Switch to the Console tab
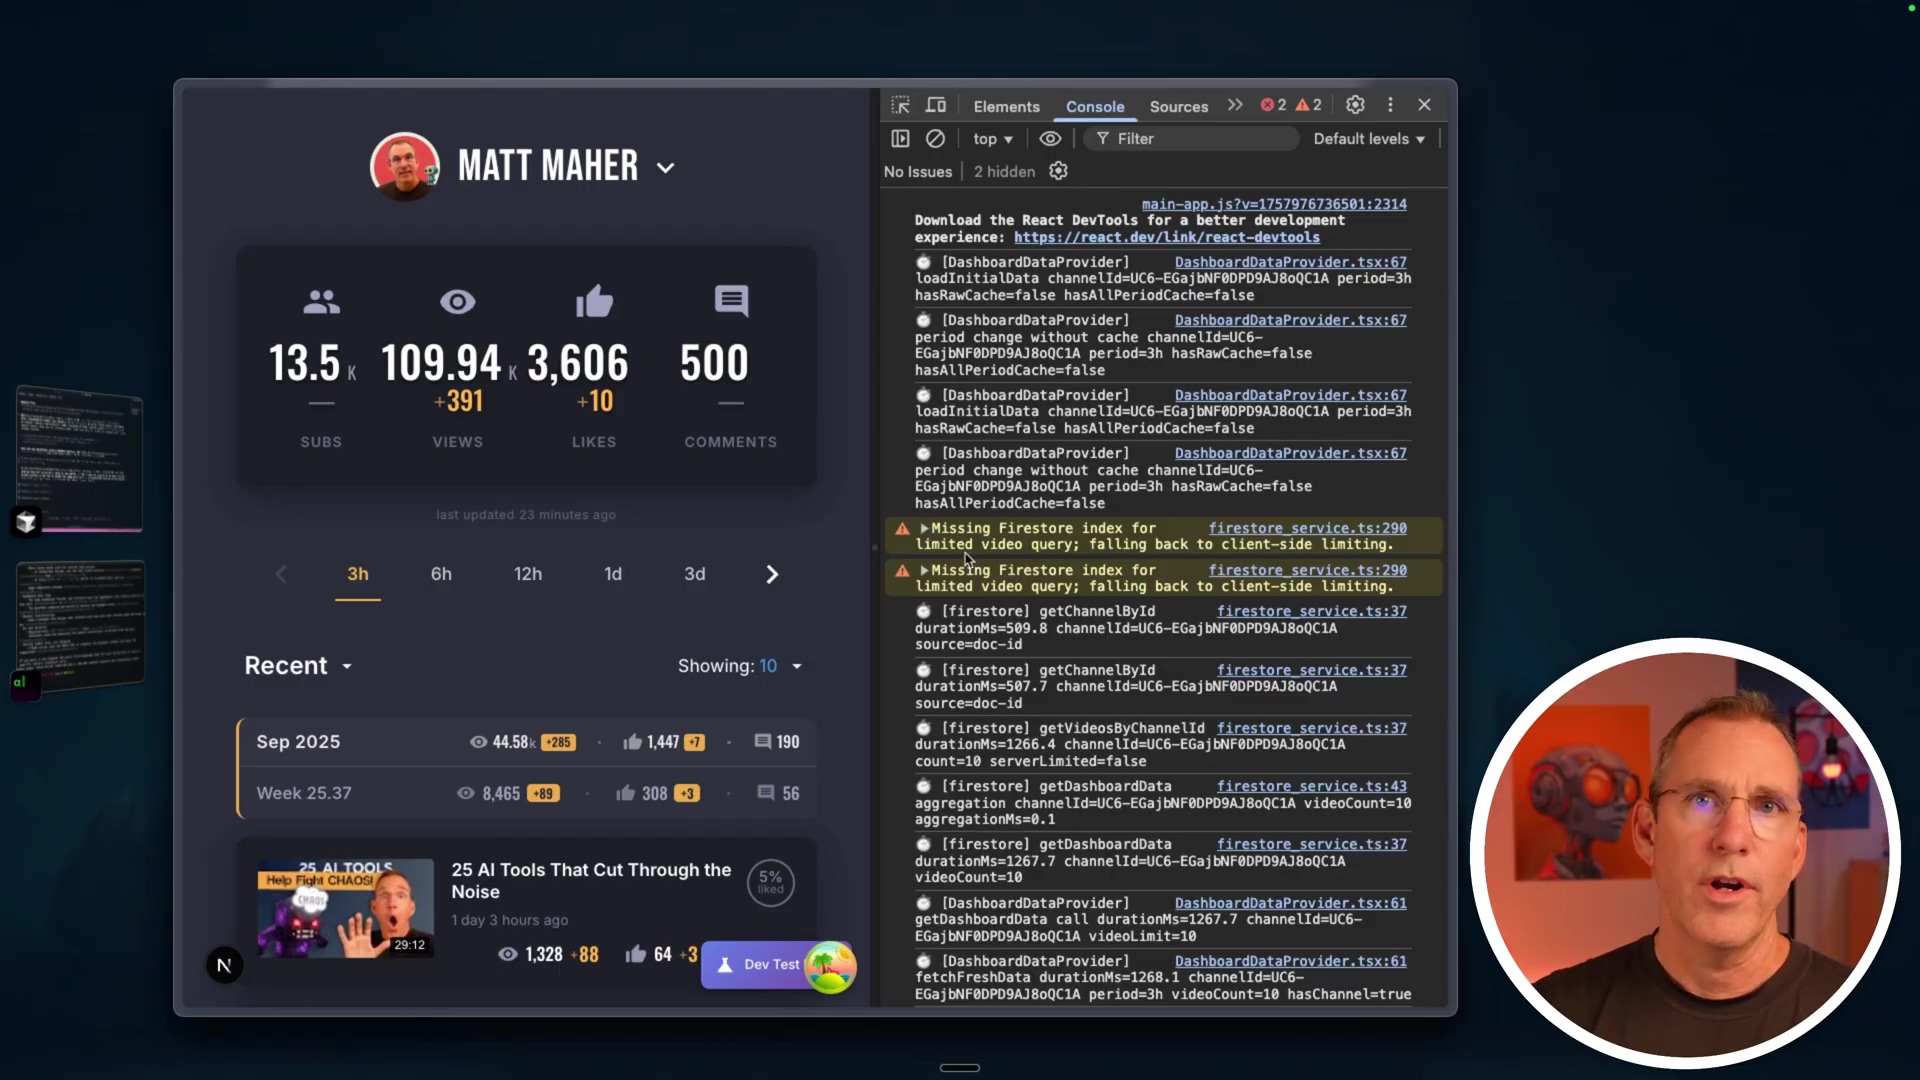 tap(1095, 106)
